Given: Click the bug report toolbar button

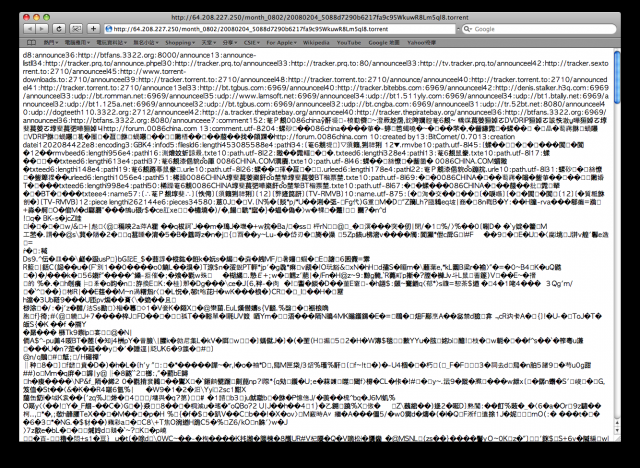Looking at the screenshot, I should [x=76, y=29].
